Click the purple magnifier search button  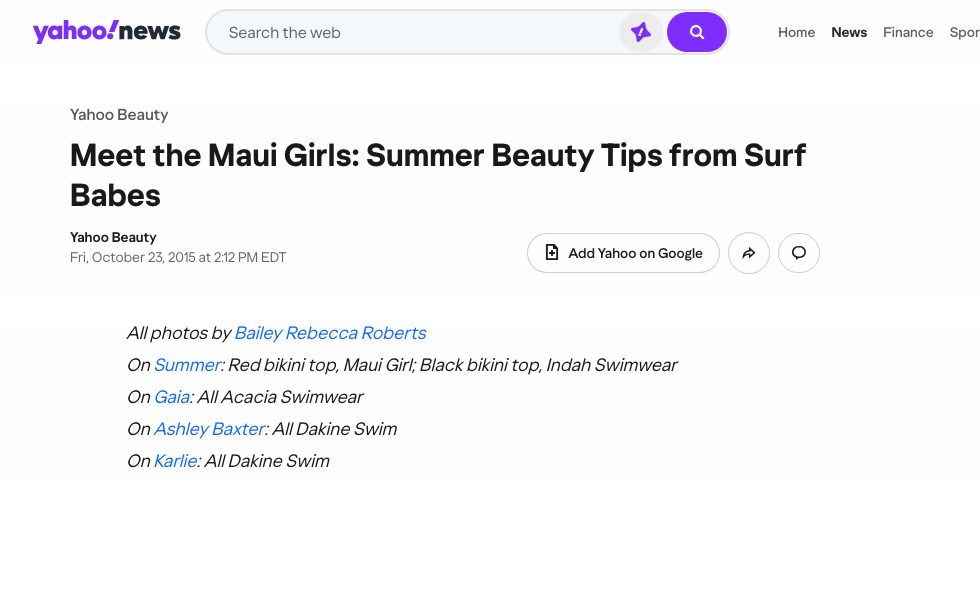[696, 32]
